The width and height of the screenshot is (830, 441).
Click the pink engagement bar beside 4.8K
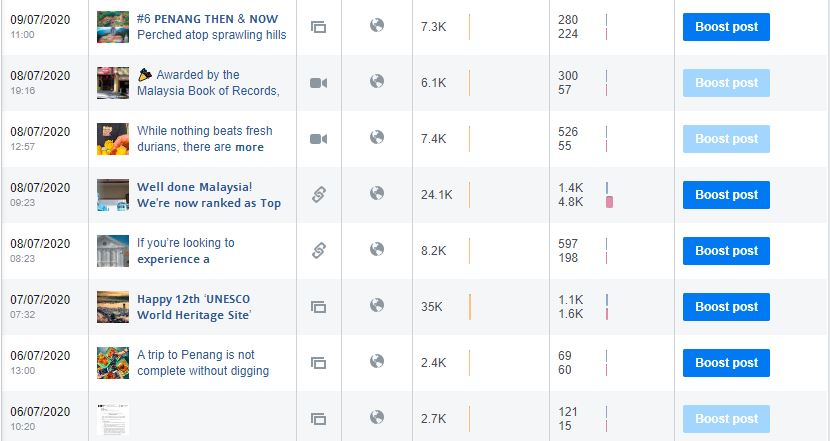click(x=609, y=202)
